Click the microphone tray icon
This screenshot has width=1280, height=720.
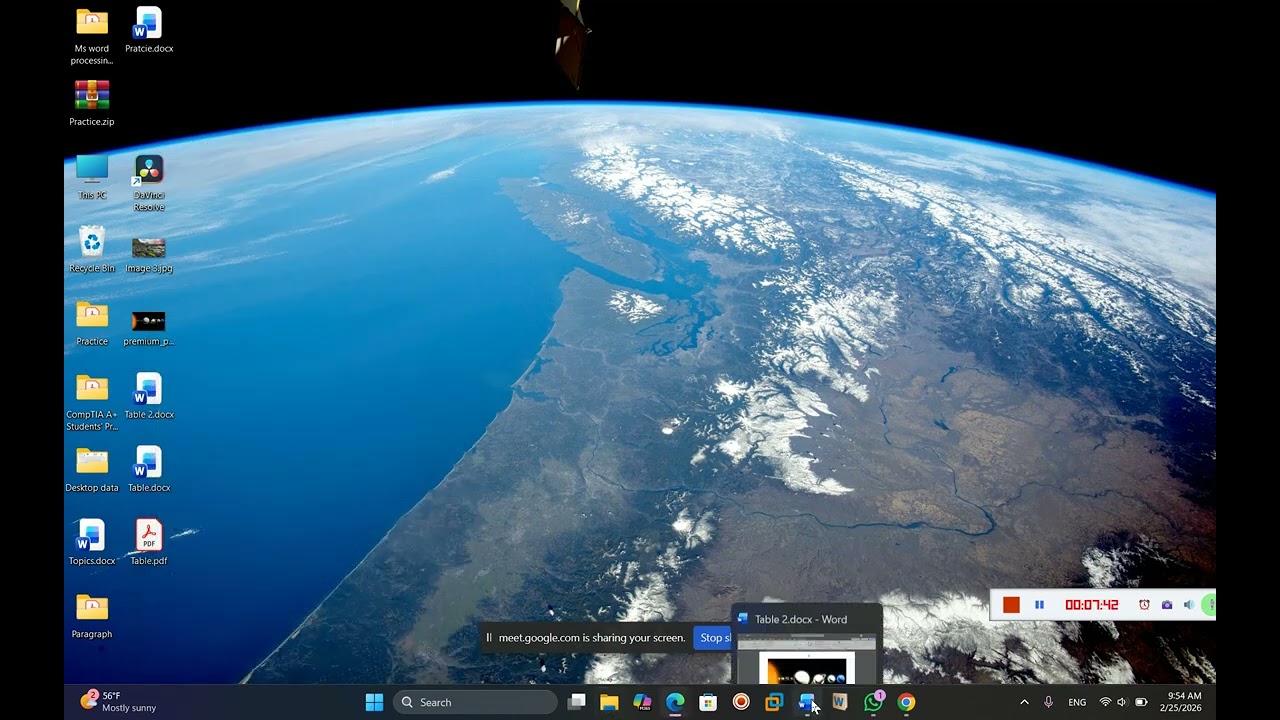click(x=1048, y=702)
